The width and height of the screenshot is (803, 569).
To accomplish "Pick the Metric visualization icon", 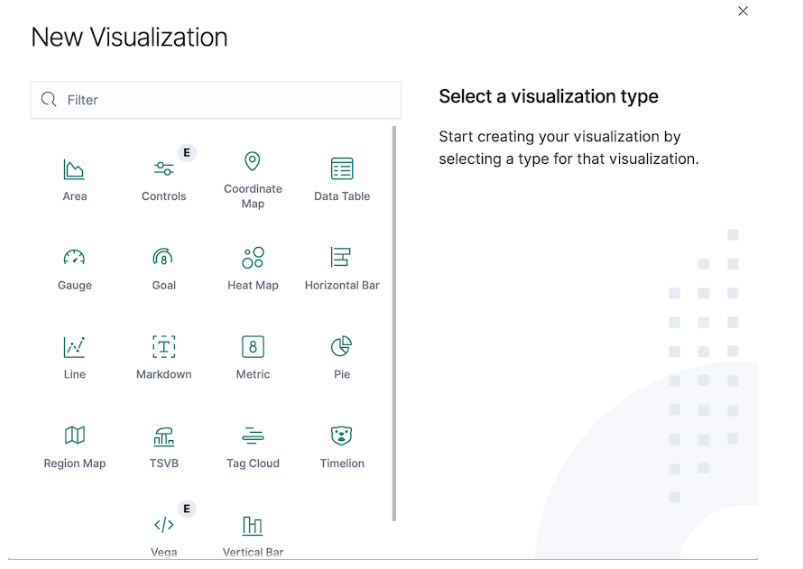I will point(253,347).
